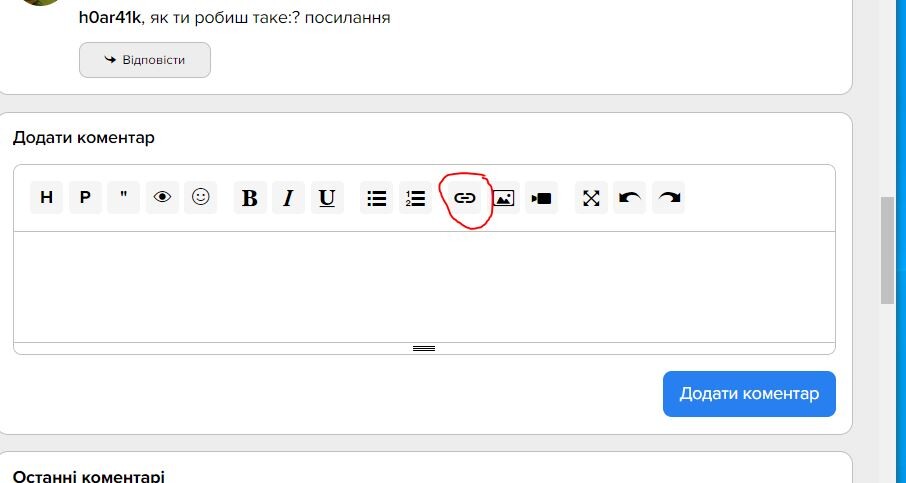This screenshot has height=483, width=906.
Task: Select the comment text 'як ти робиш таке:? посилання'
Action: (x=270, y=17)
